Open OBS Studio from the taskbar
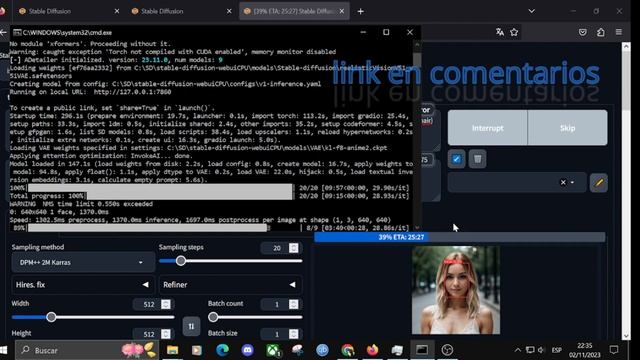 click(x=447, y=350)
